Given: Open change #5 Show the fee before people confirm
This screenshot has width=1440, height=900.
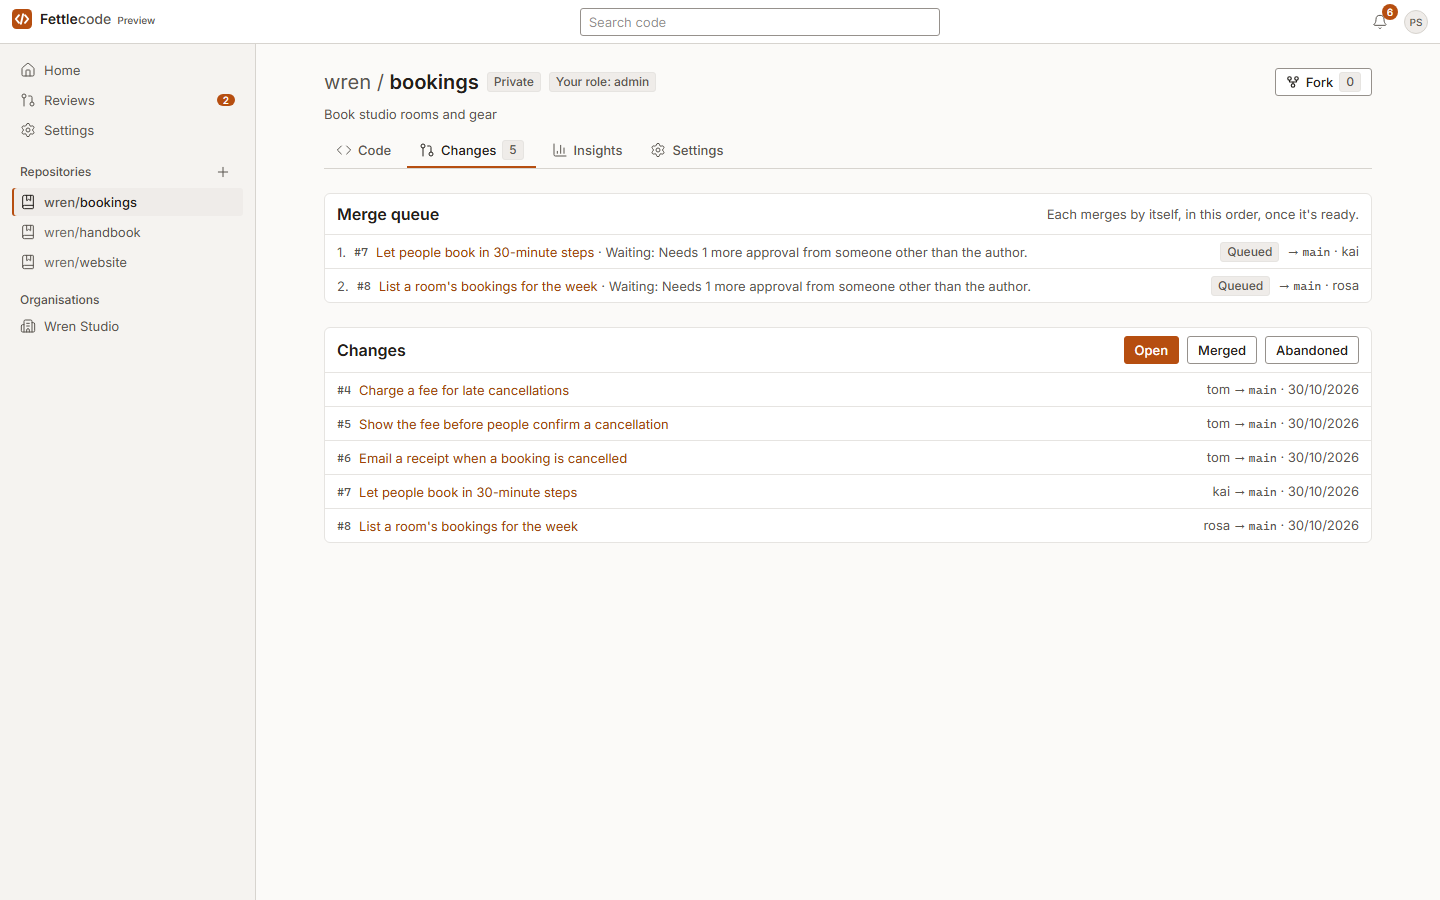Looking at the screenshot, I should click(x=514, y=424).
